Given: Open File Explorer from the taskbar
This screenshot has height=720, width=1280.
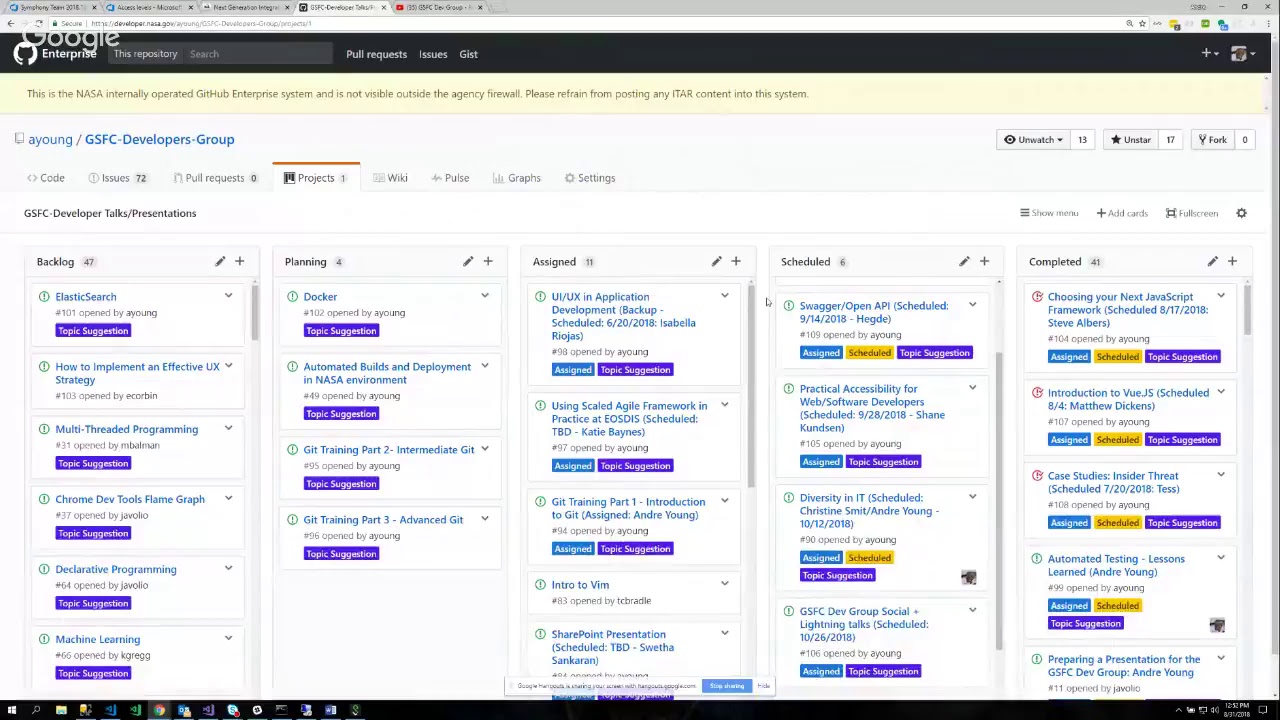Looking at the screenshot, I should tap(61, 710).
